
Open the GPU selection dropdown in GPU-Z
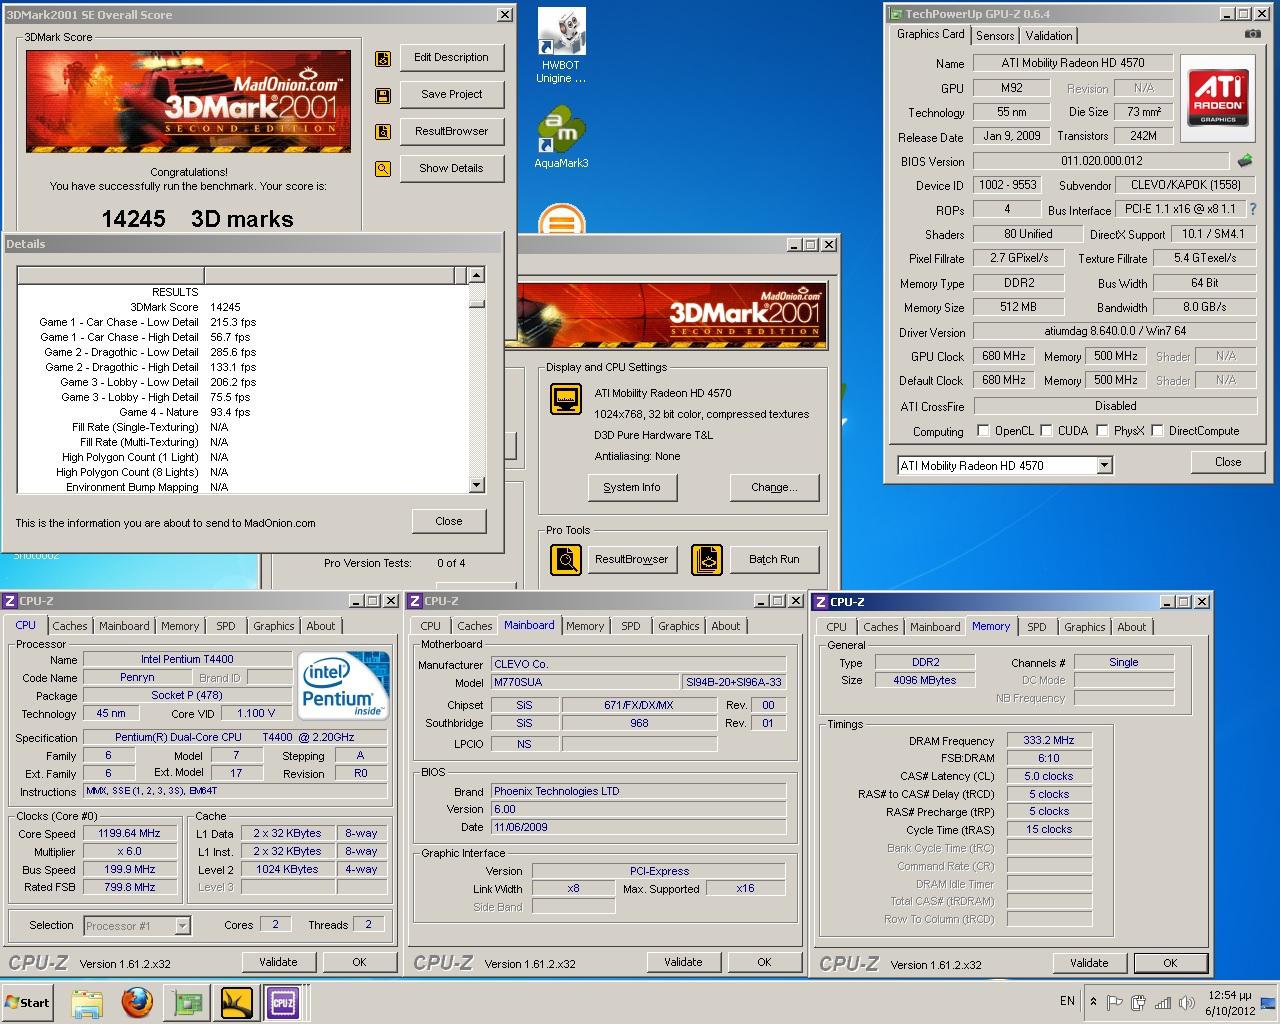pyautogui.click(x=1104, y=465)
